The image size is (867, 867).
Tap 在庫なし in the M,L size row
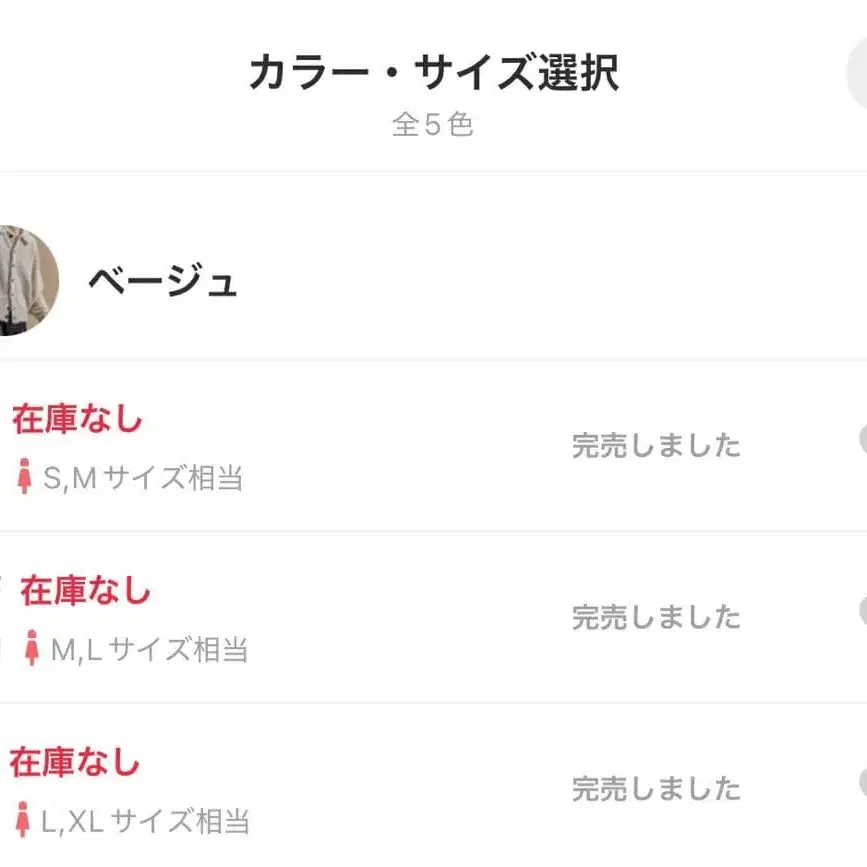pos(86,591)
